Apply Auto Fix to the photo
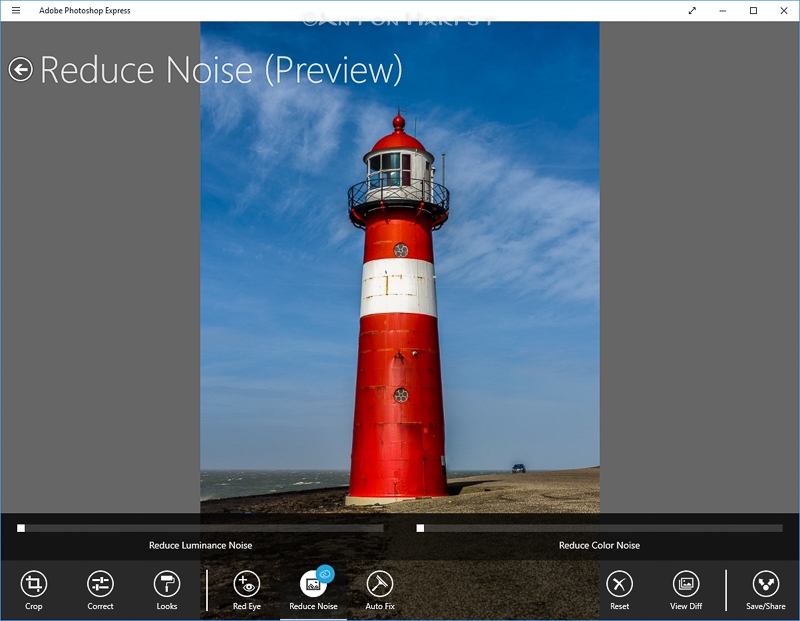Screen dimensions: 800x621 [380, 584]
